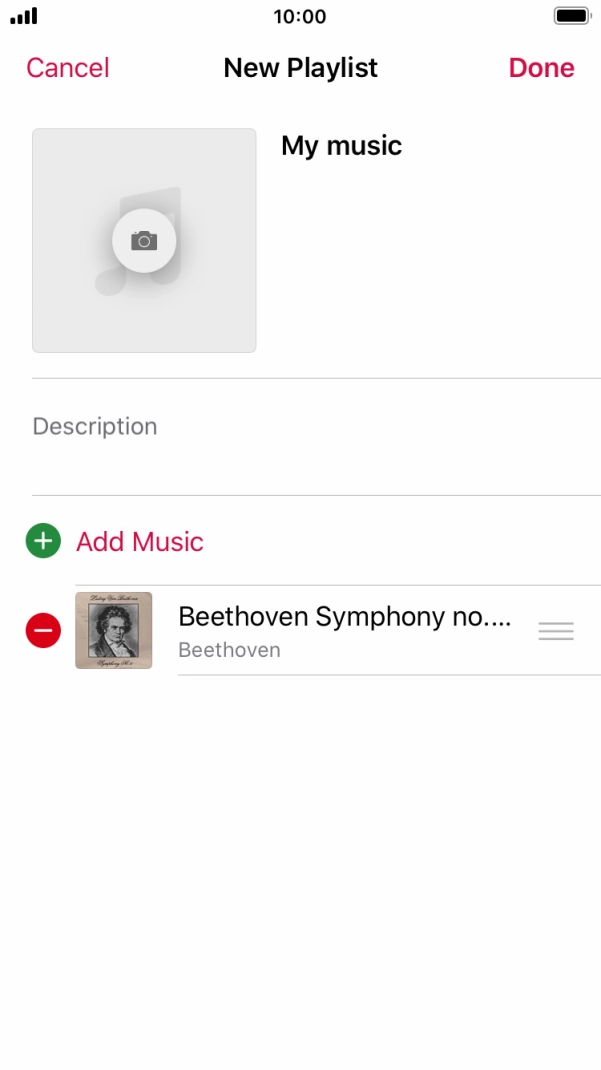Screen dimensions: 601x1070
Task: Tap the battery icon in the status bar
Action: coord(572,17)
